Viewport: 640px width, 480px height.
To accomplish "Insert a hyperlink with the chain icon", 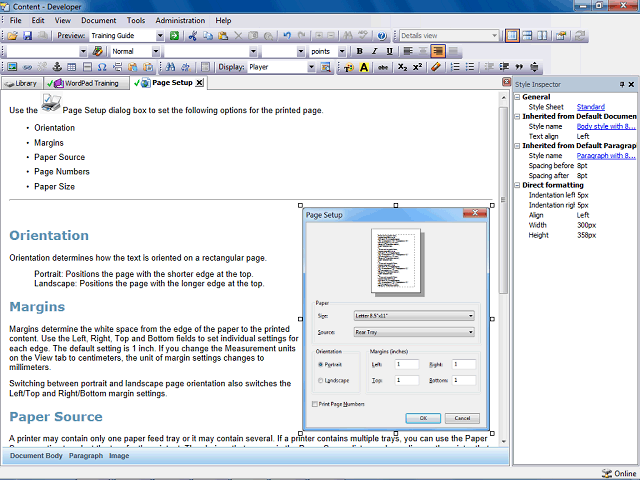I will [x=27, y=67].
